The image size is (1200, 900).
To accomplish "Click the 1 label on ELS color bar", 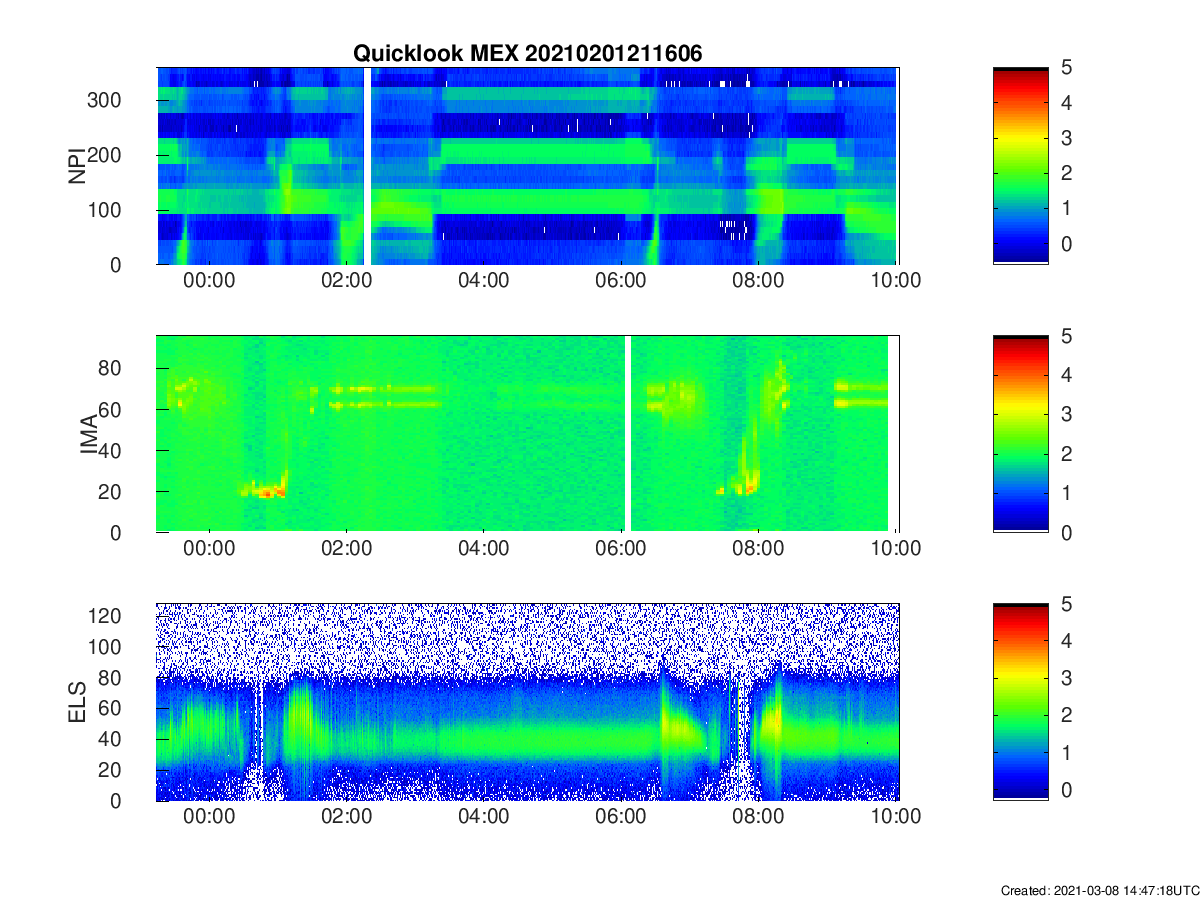I will tap(1066, 752).
